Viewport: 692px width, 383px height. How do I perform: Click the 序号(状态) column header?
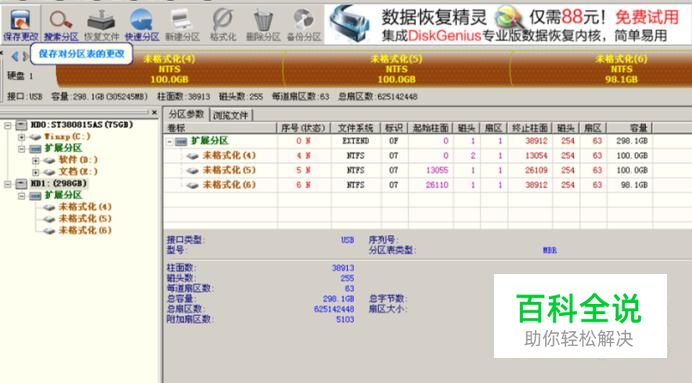pyautogui.click(x=304, y=128)
